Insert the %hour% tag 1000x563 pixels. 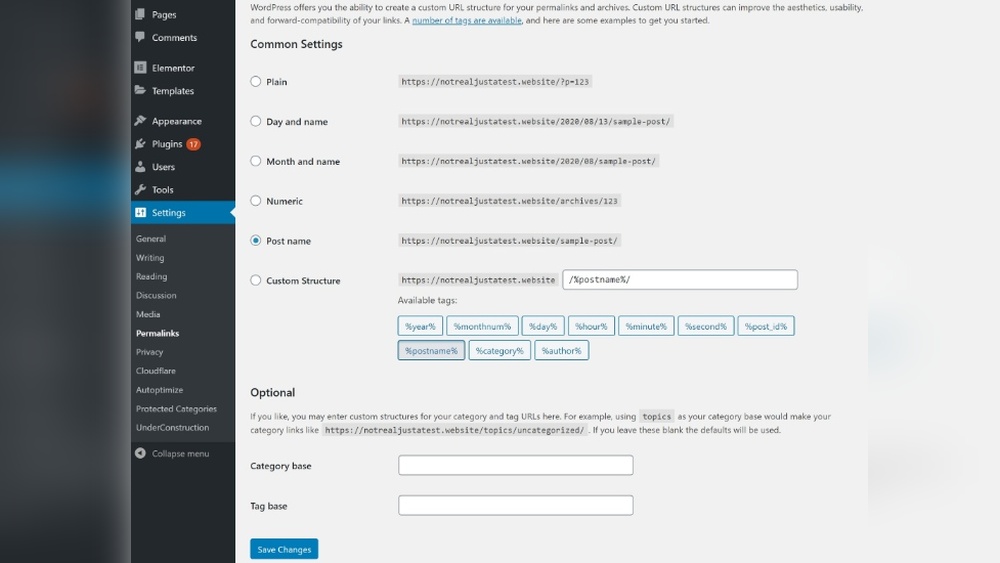click(591, 326)
